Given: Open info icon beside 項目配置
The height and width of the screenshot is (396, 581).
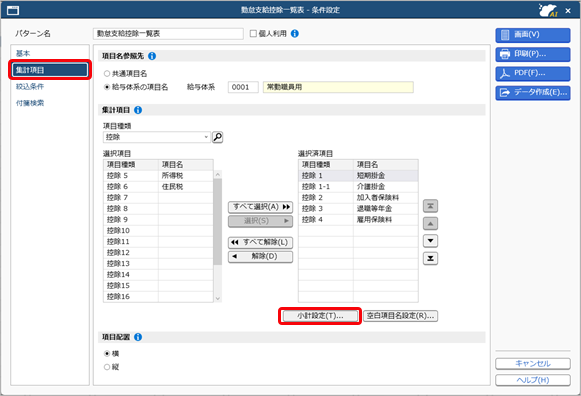Looking at the screenshot, I should (138, 337).
